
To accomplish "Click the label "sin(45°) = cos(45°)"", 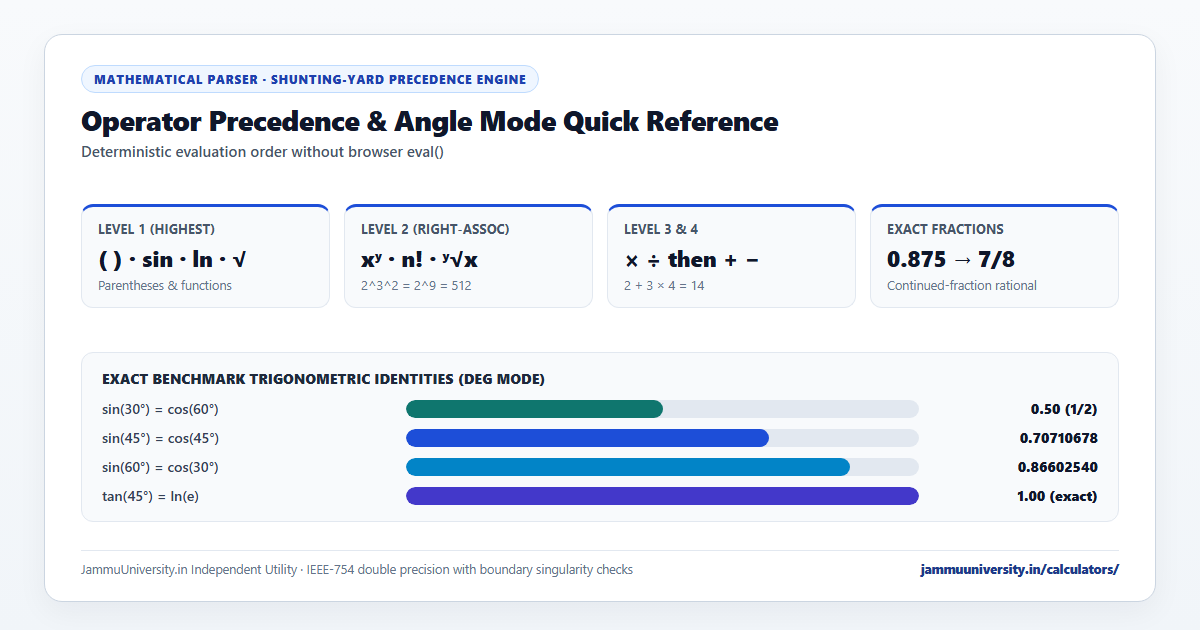I will tap(160, 438).
